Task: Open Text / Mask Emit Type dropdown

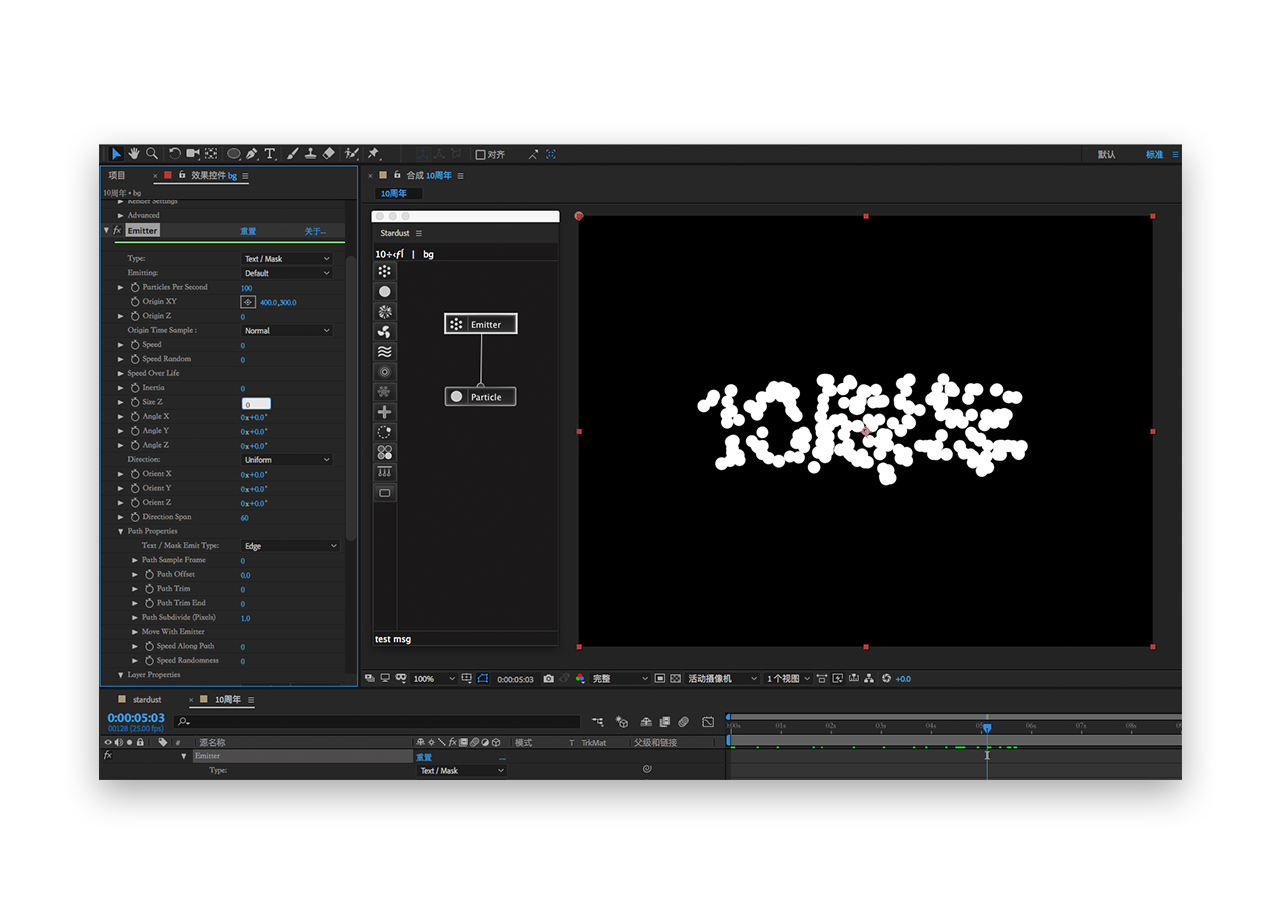Action: (x=291, y=546)
